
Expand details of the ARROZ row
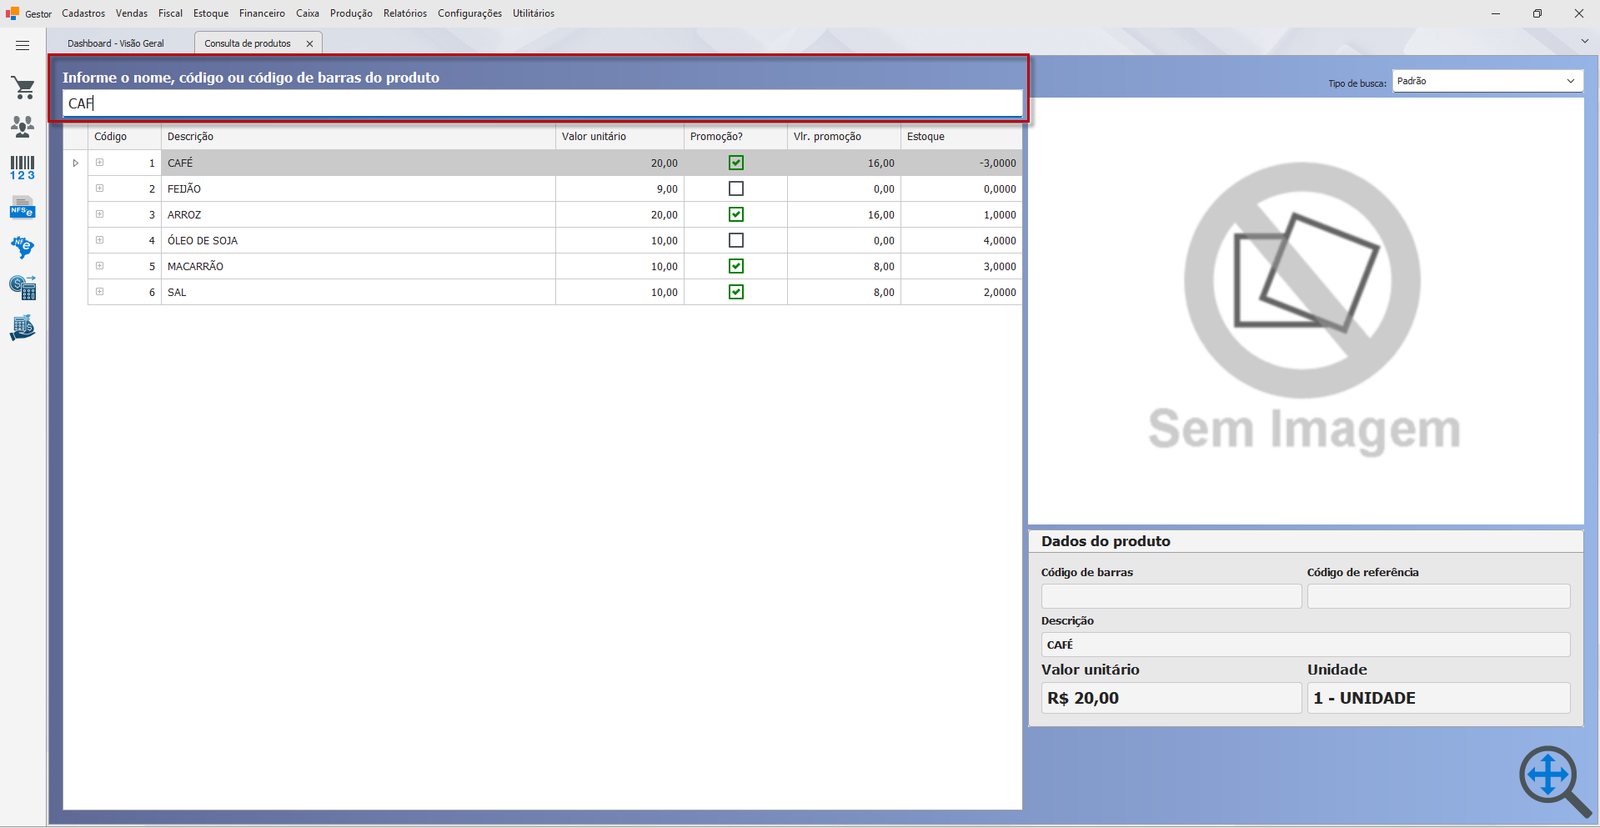(100, 214)
